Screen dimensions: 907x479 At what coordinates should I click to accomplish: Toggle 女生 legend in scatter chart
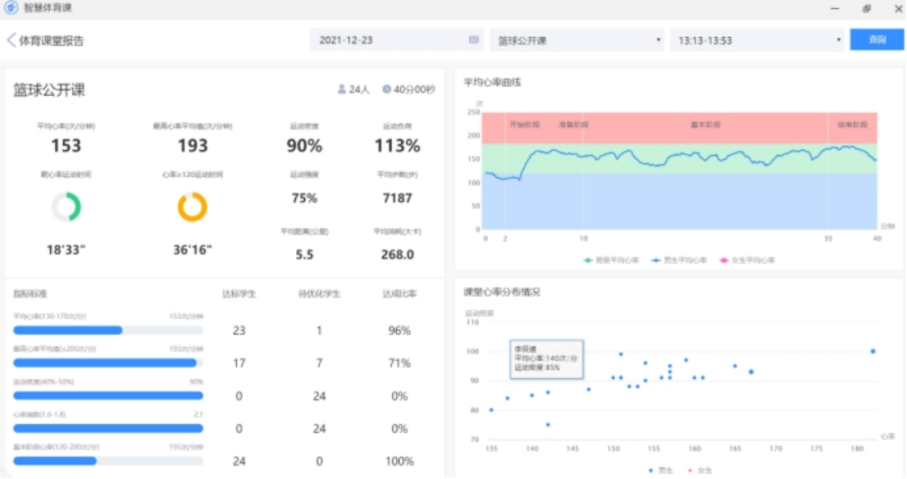700,470
